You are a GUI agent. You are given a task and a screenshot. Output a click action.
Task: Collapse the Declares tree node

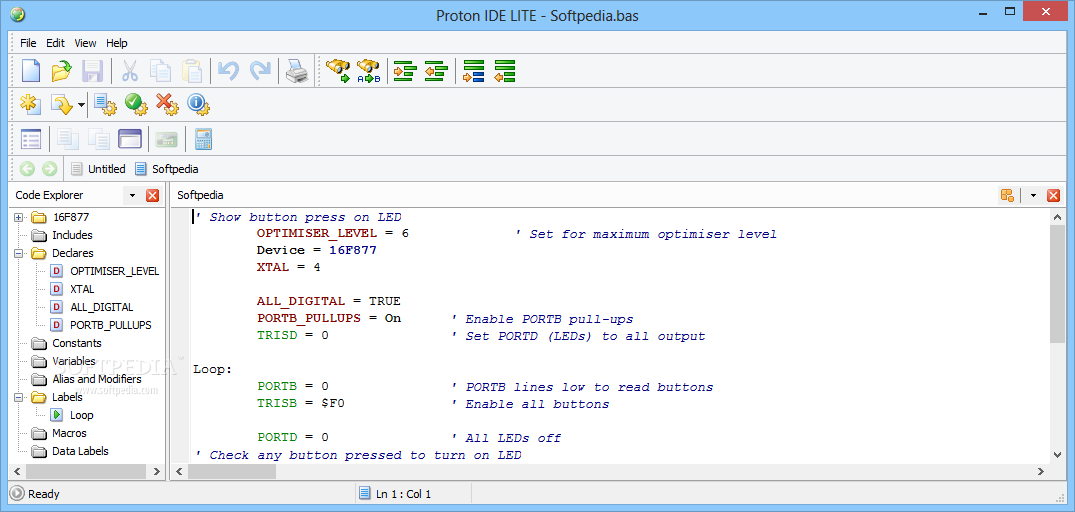point(19,253)
